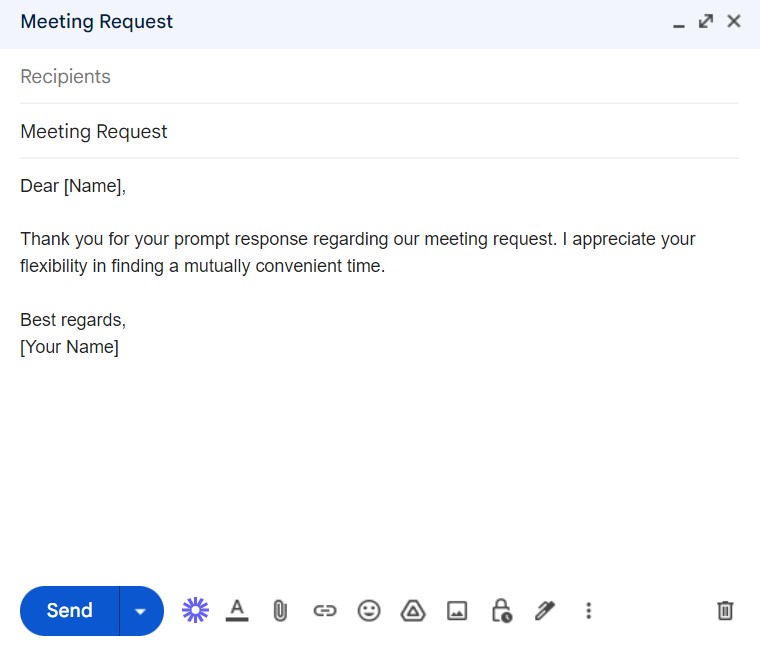Insert a photo using the image icon
The height and width of the screenshot is (650, 760).
coord(457,611)
